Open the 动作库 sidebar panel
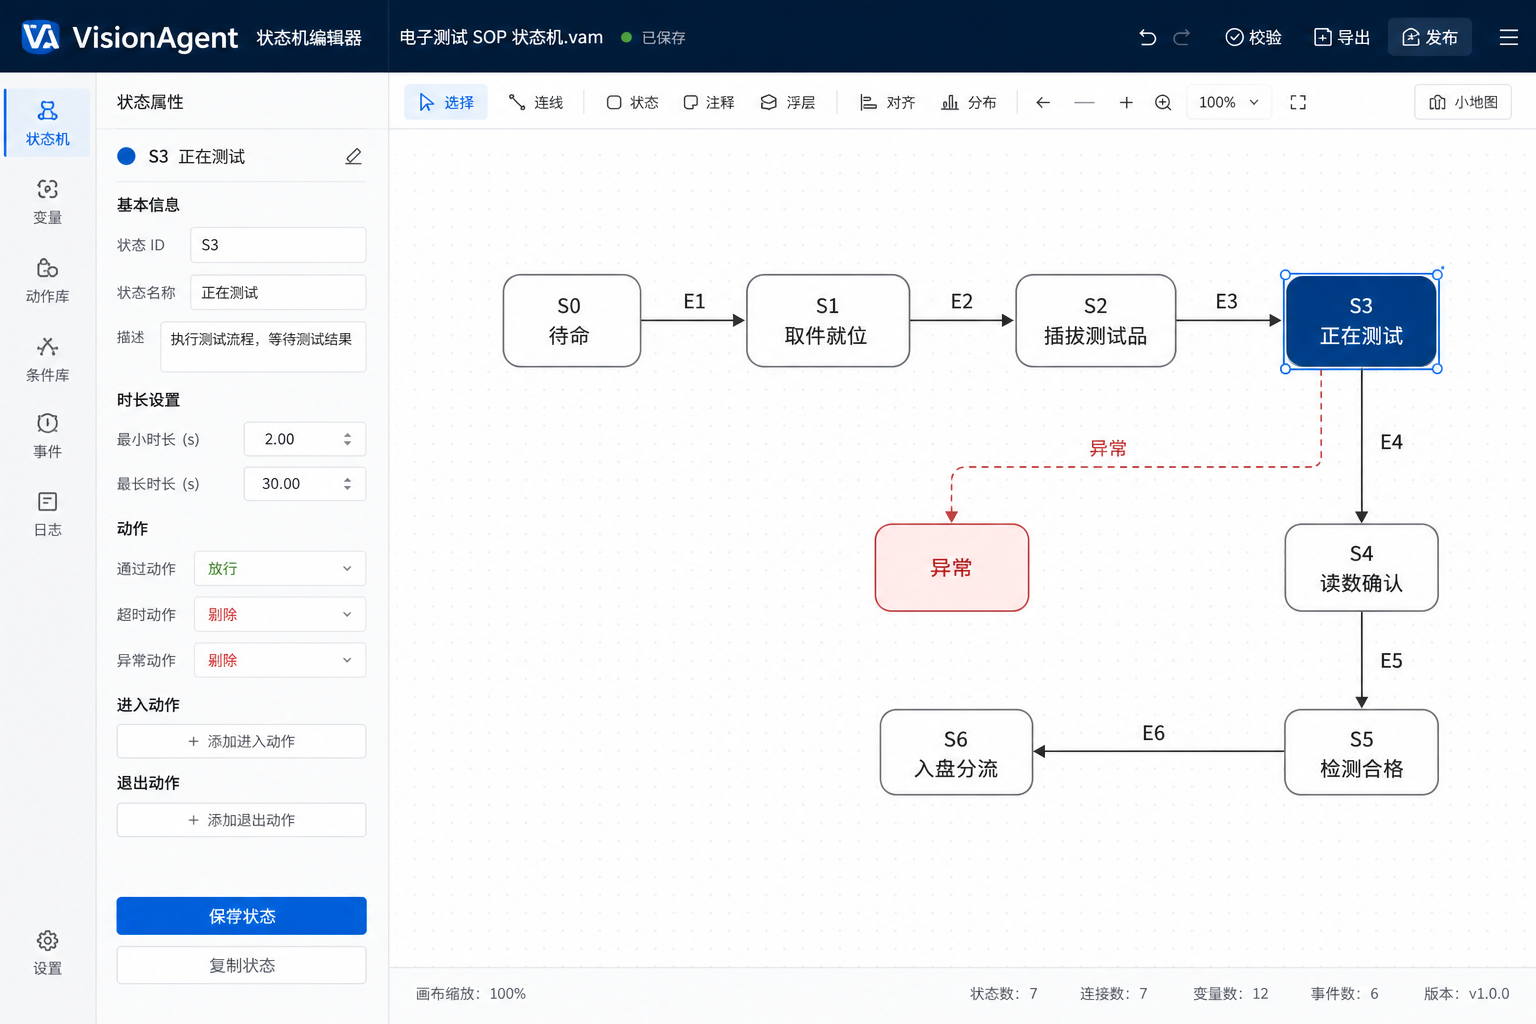Image resolution: width=1536 pixels, height=1024 pixels. pyautogui.click(x=47, y=281)
